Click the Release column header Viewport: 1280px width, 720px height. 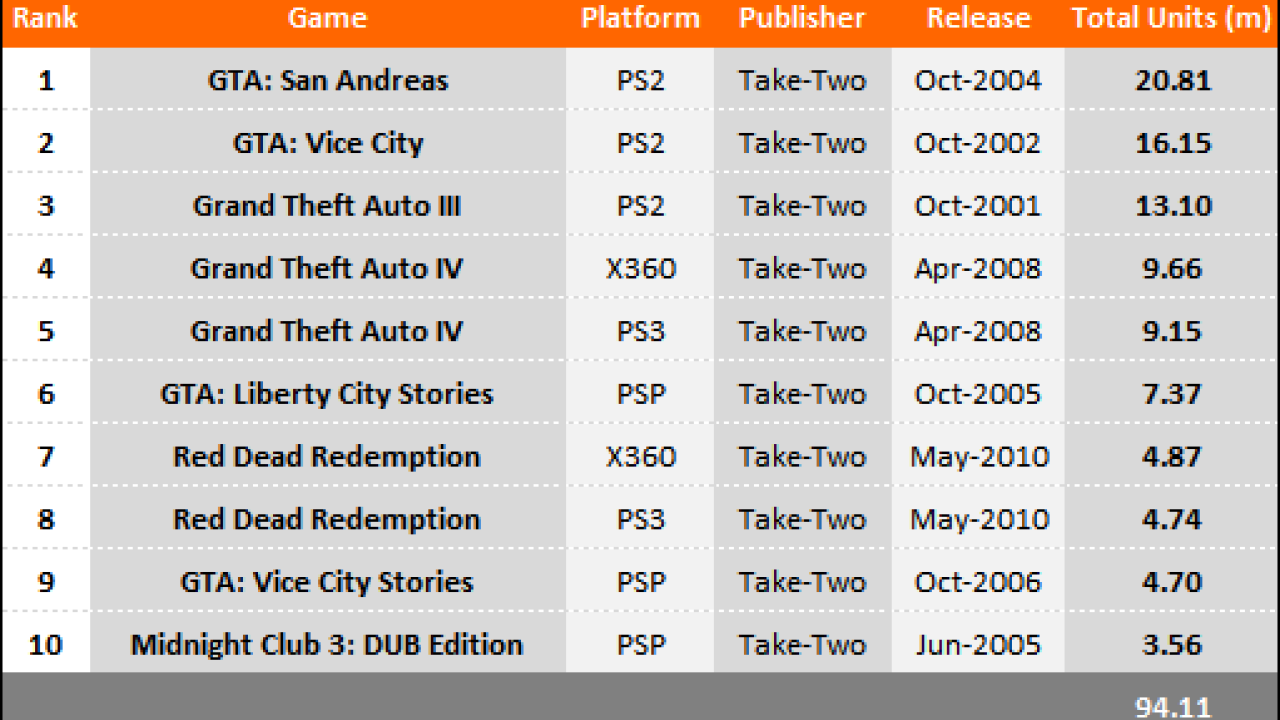978,18
